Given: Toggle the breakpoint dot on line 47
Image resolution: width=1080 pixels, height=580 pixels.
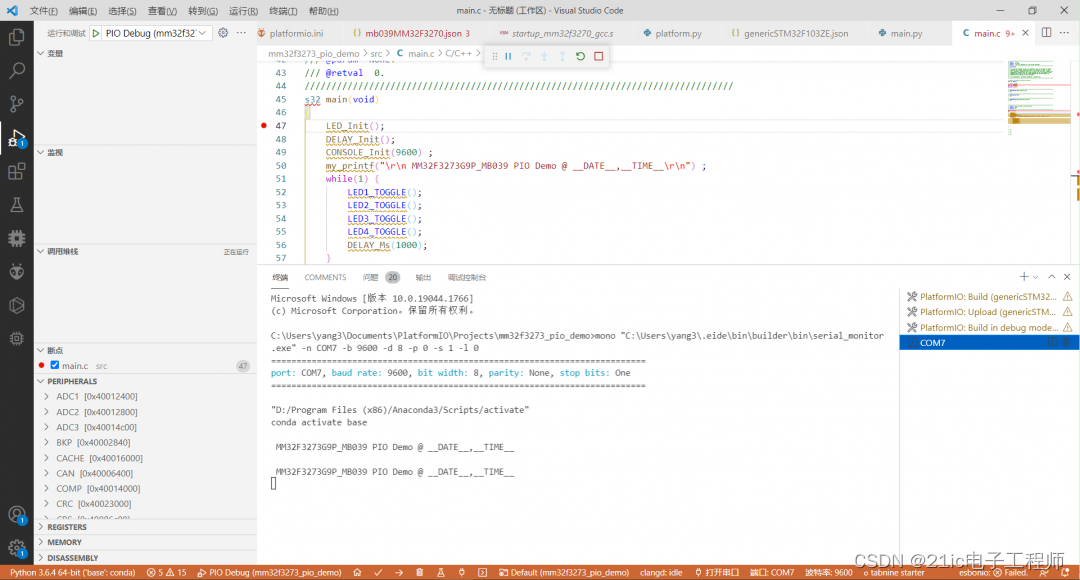Looking at the screenshot, I should (264, 126).
